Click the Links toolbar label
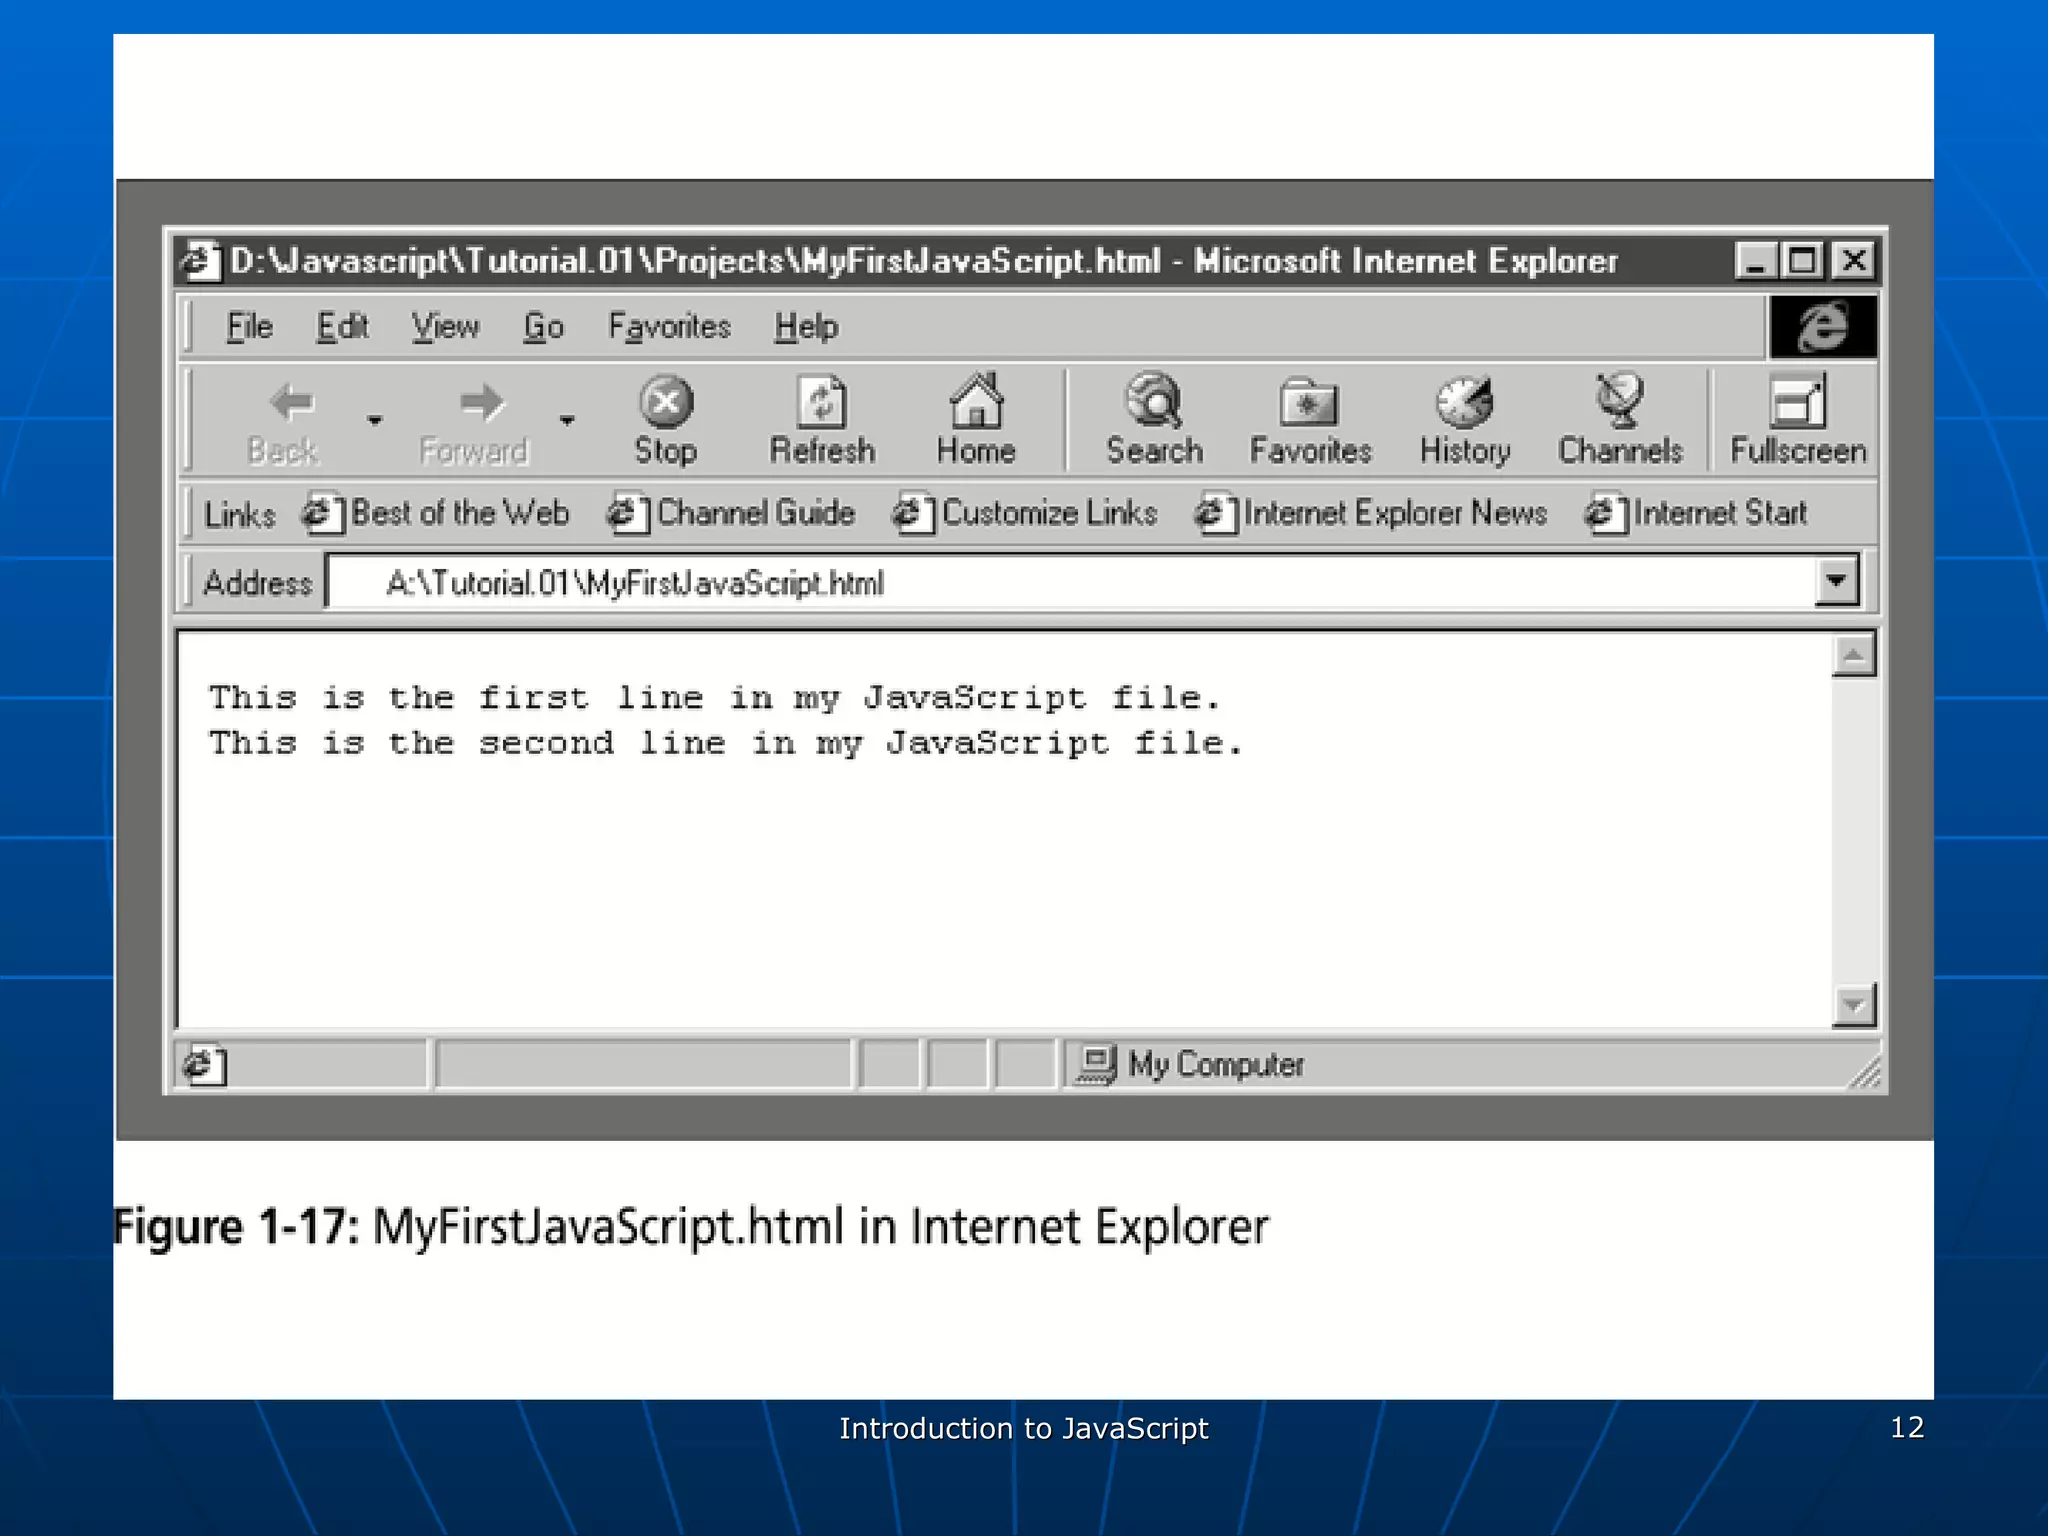 click(x=239, y=515)
